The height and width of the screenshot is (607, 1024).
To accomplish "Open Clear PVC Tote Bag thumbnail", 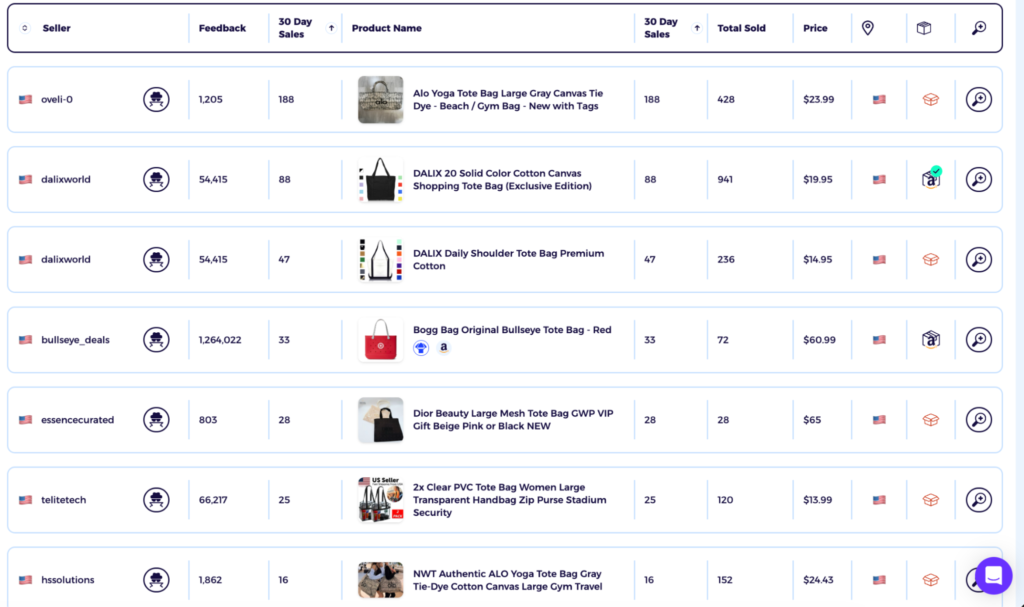I will 380,500.
